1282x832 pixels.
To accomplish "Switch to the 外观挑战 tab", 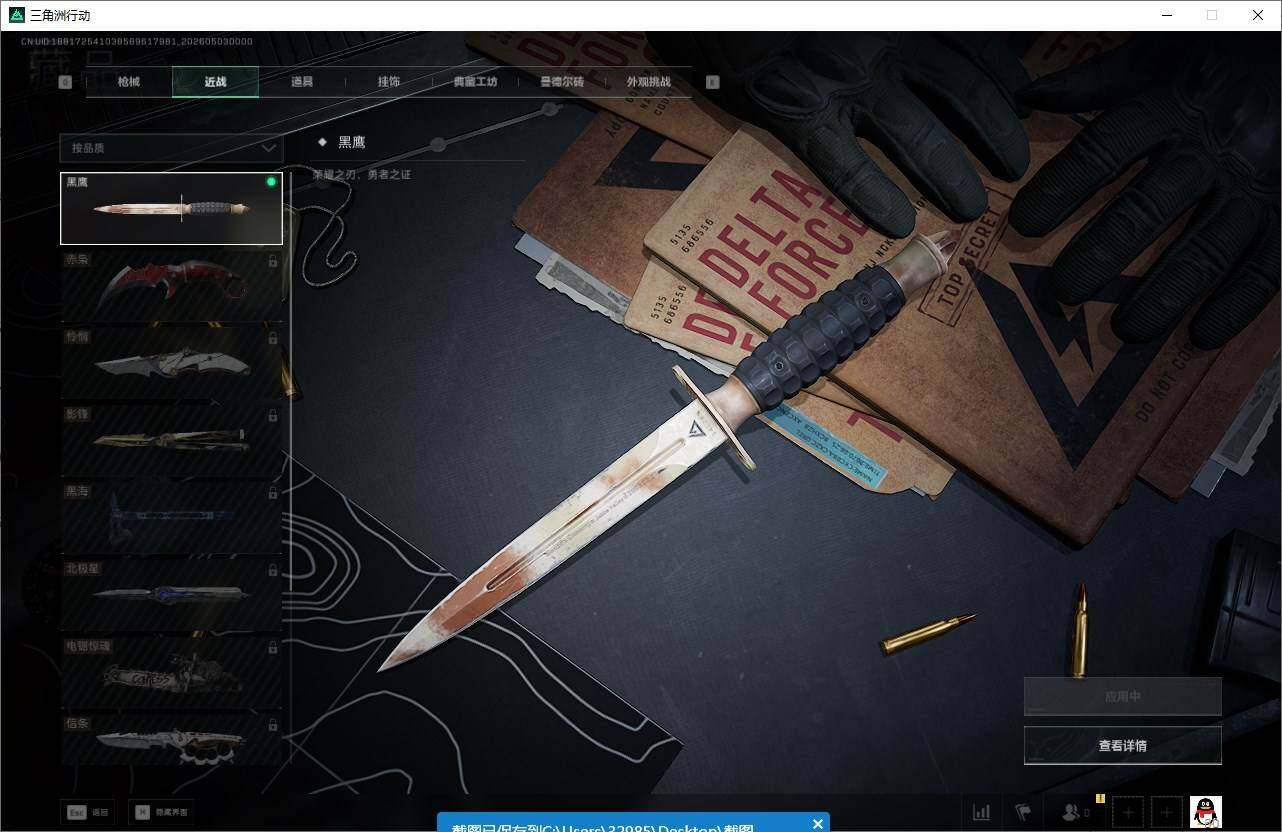I will tap(648, 82).
